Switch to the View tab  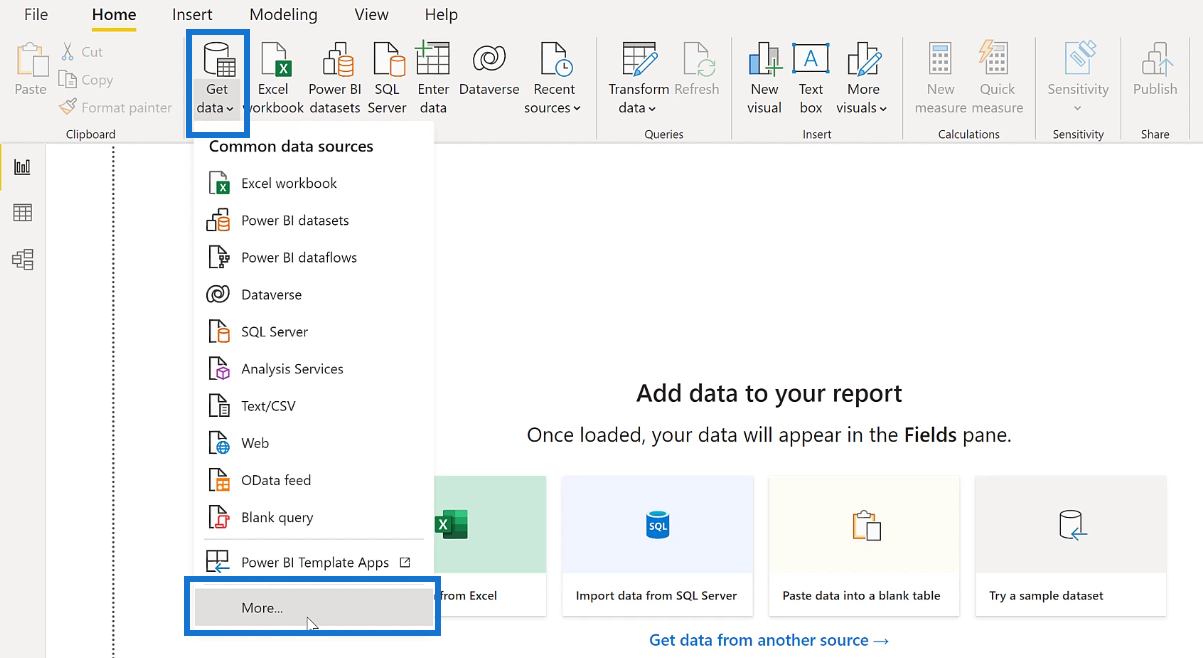372,14
